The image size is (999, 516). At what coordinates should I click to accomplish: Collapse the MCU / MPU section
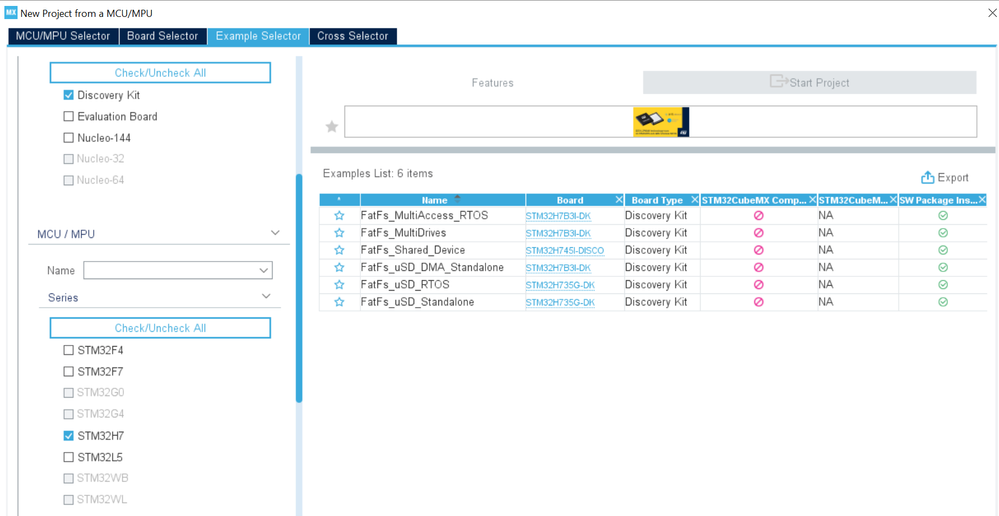[275, 233]
